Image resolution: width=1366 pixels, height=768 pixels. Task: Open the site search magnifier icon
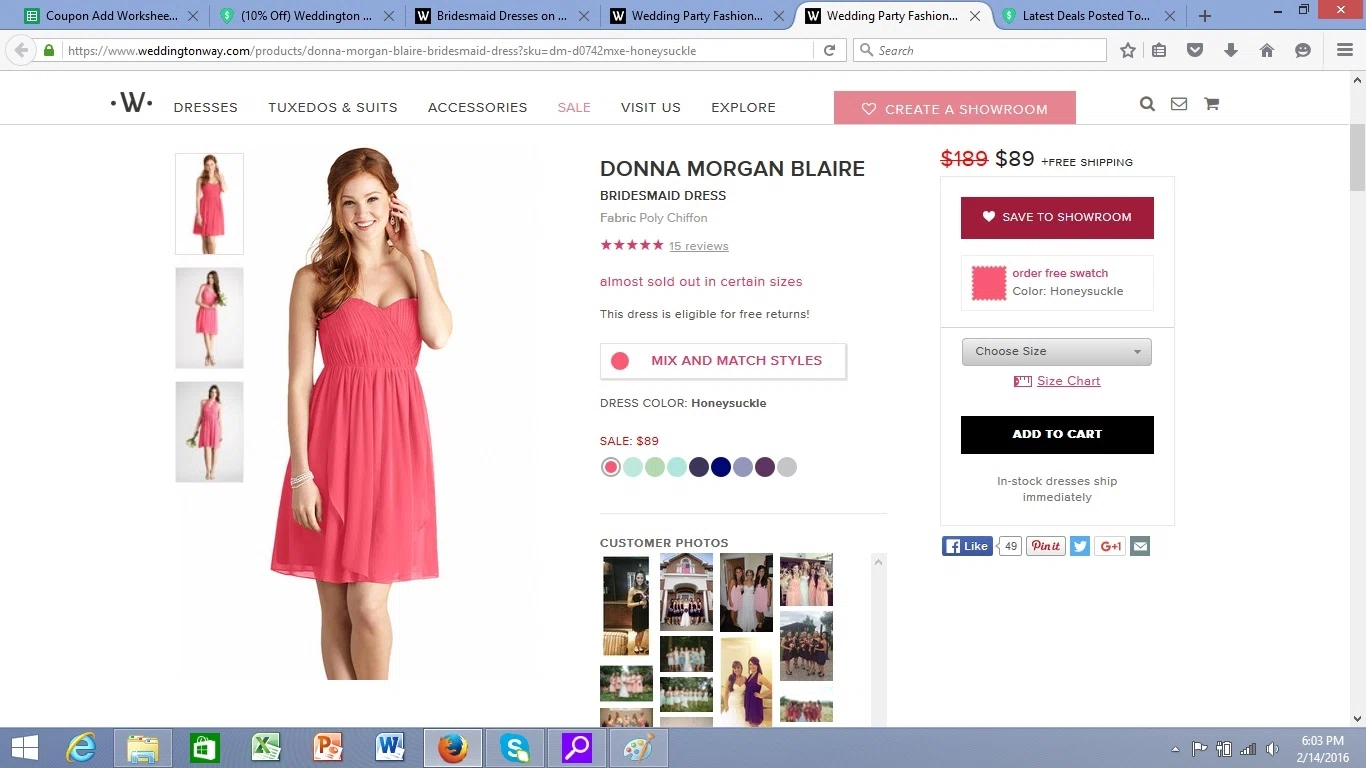click(x=1147, y=104)
